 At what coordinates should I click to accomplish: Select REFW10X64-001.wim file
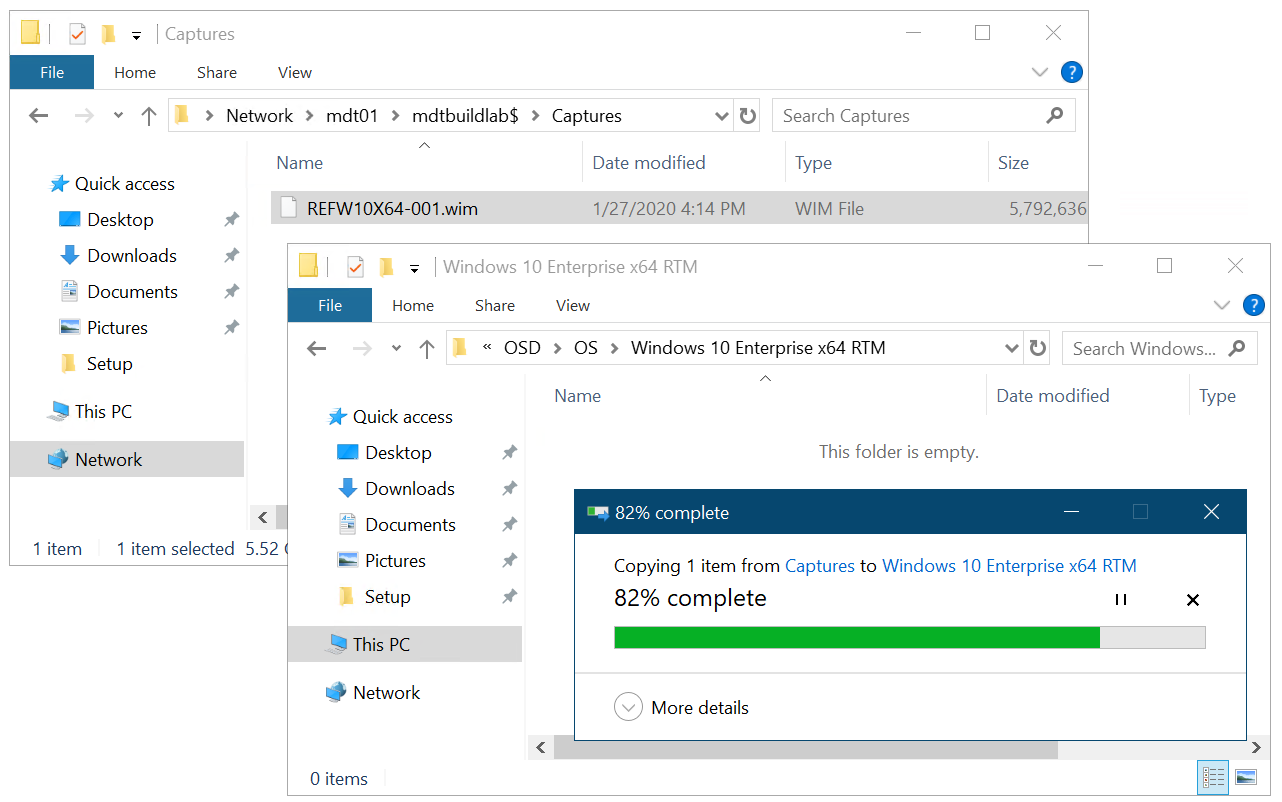(x=392, y=209)
